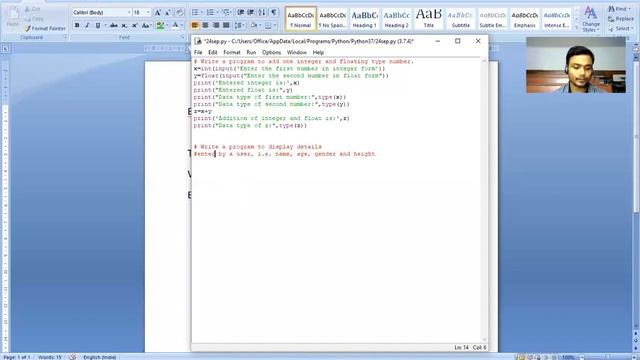640x360 pixels.
Task: Apply text highlight color in Word
Action: [160, 25]
